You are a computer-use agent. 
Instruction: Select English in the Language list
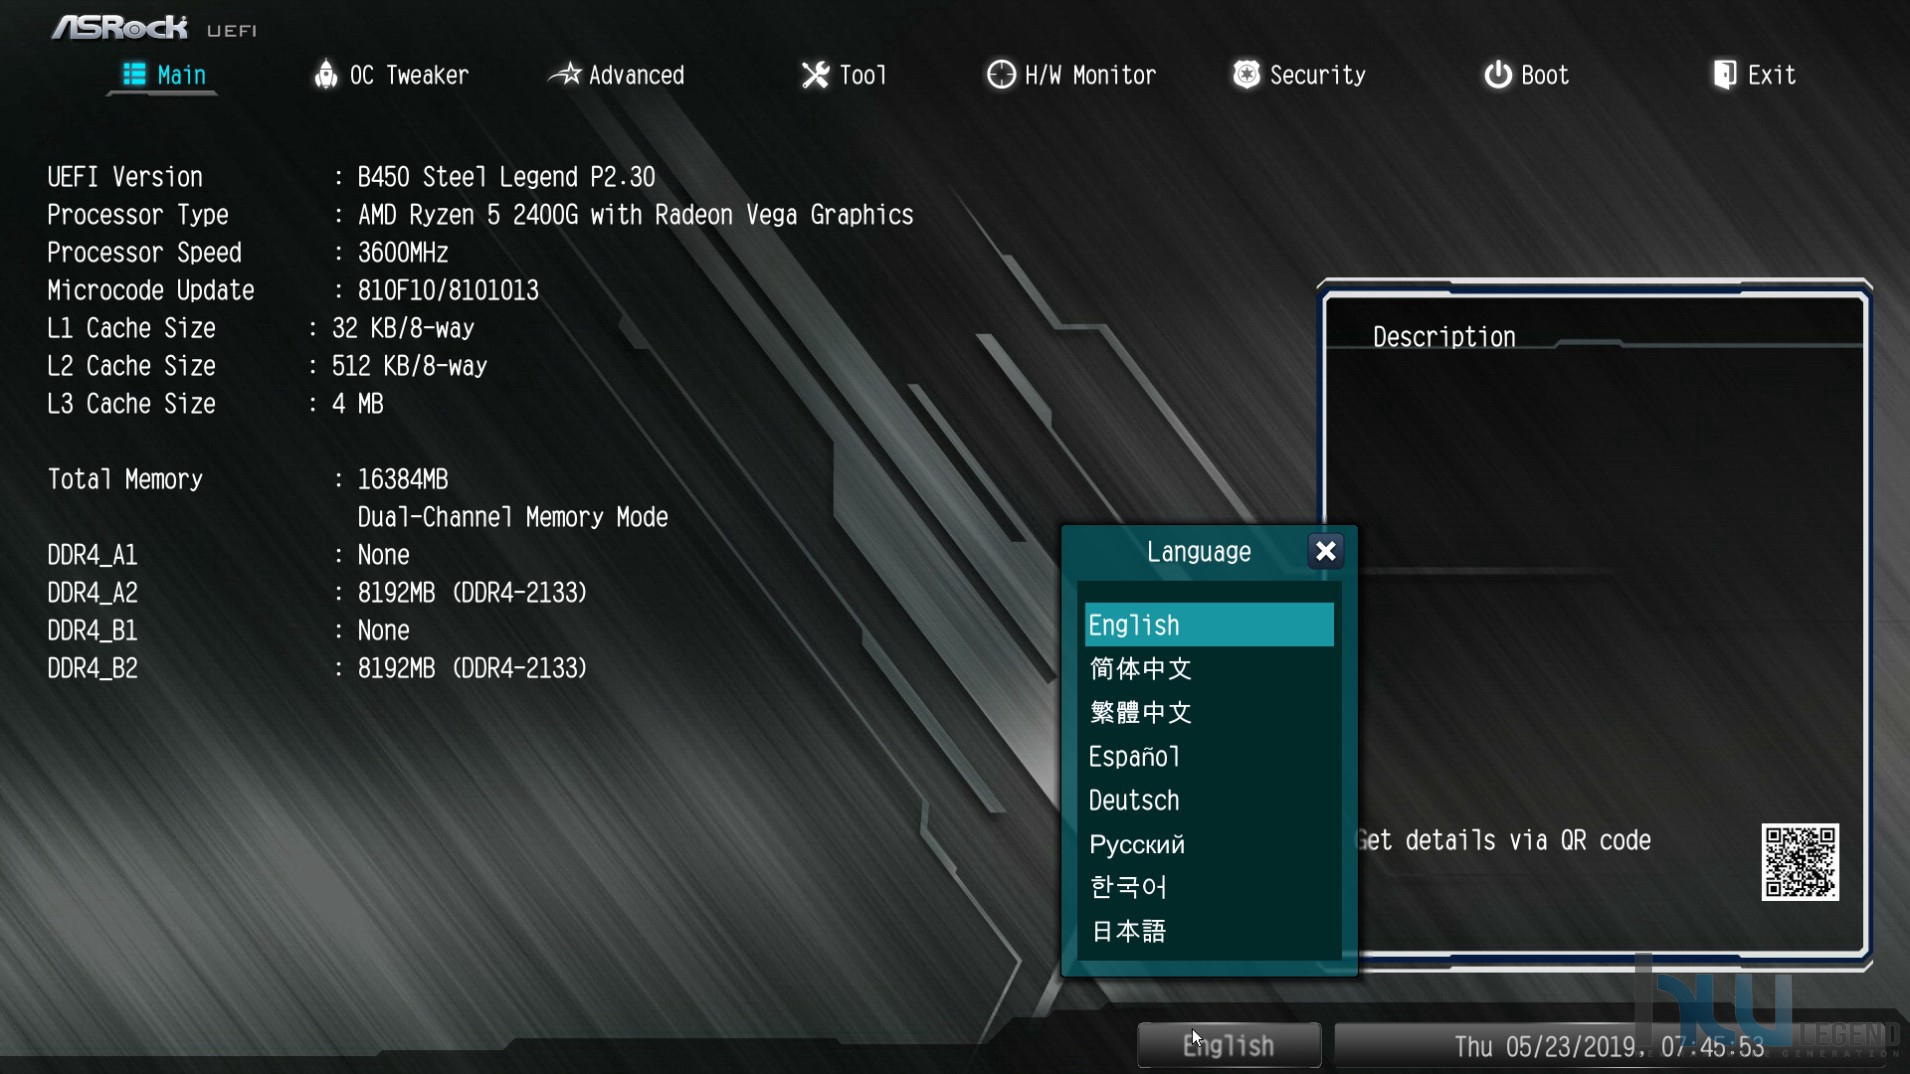coord(1209,625)
